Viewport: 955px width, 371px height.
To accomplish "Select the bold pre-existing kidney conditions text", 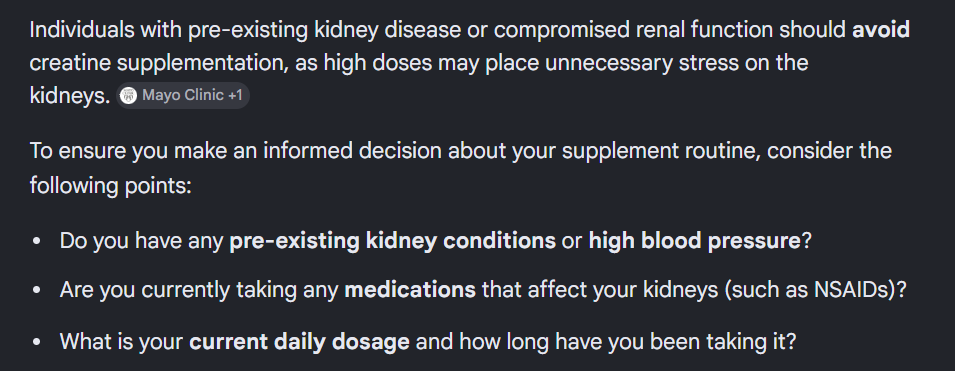I will point(392,241).
